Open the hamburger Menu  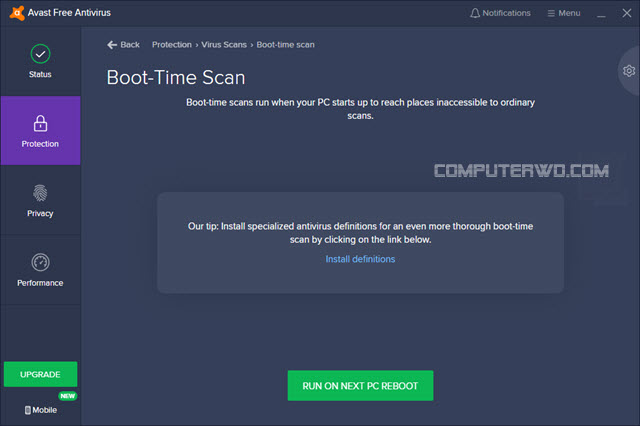[564, 13]
